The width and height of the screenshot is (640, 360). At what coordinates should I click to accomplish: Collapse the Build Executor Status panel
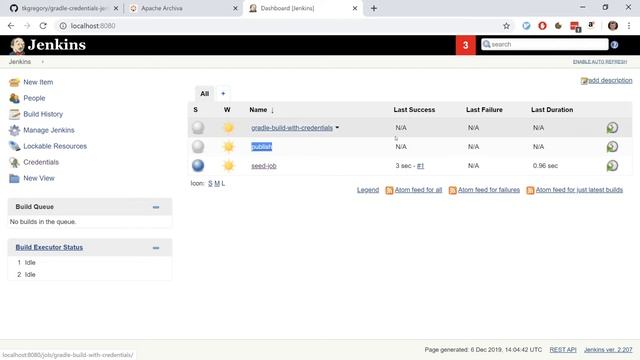(156, 248)
